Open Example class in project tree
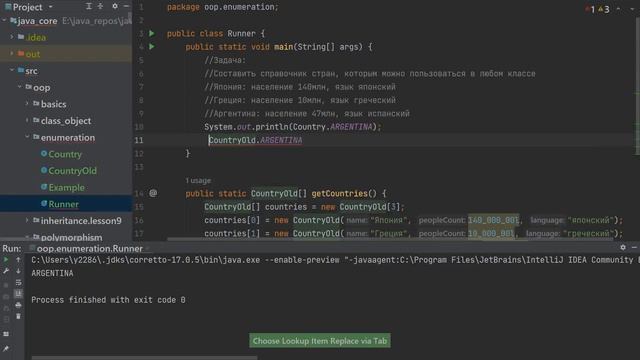The height and width of the screenshot is (360, 640). (66, 188)
